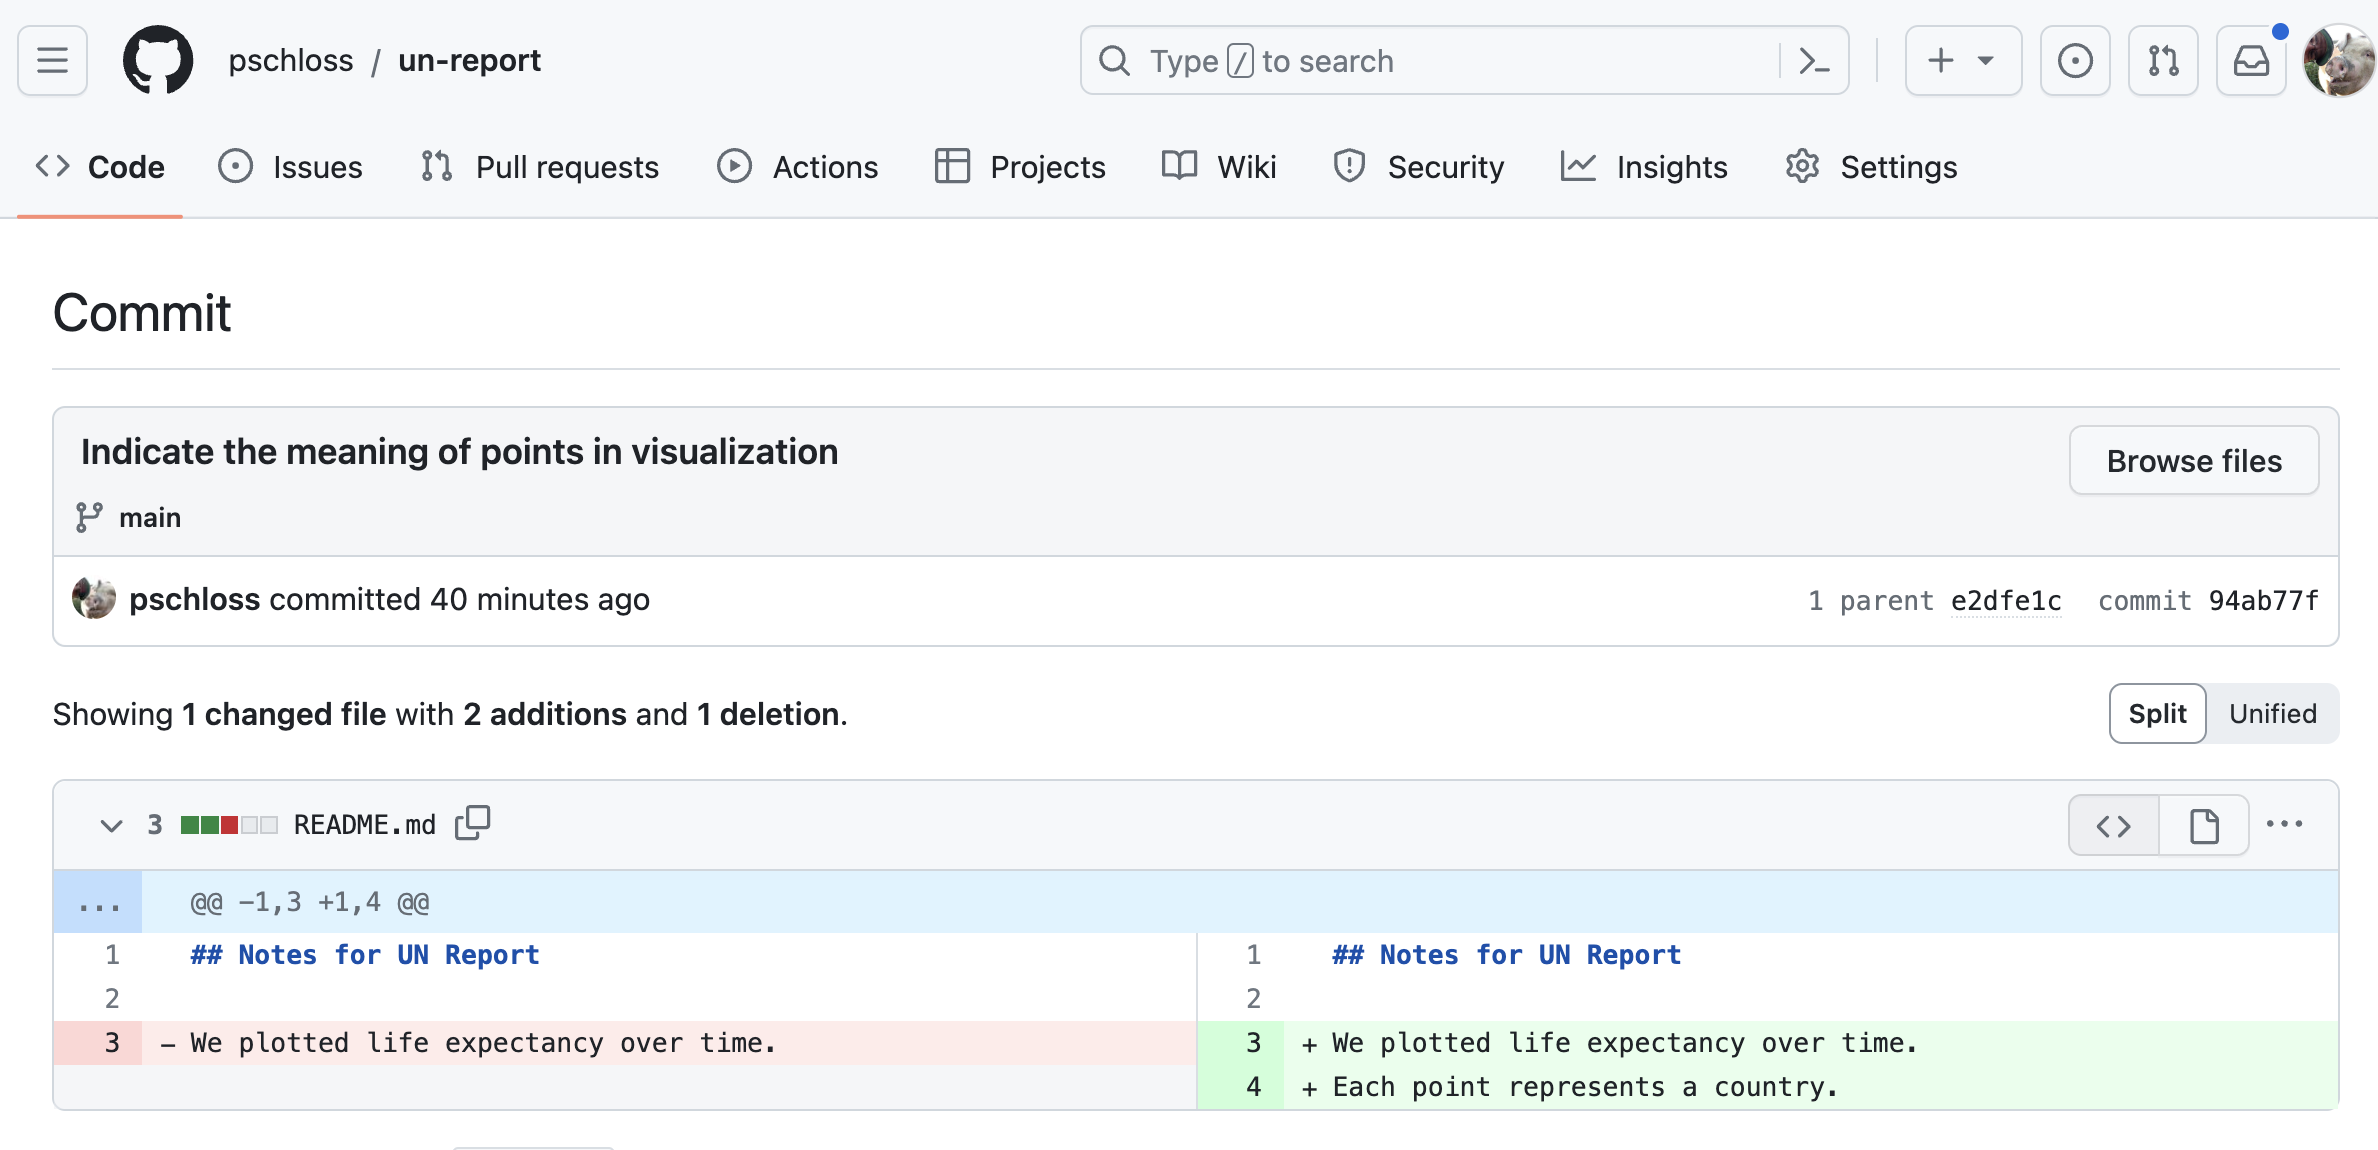Copy the README.md file path

[473, 824]
